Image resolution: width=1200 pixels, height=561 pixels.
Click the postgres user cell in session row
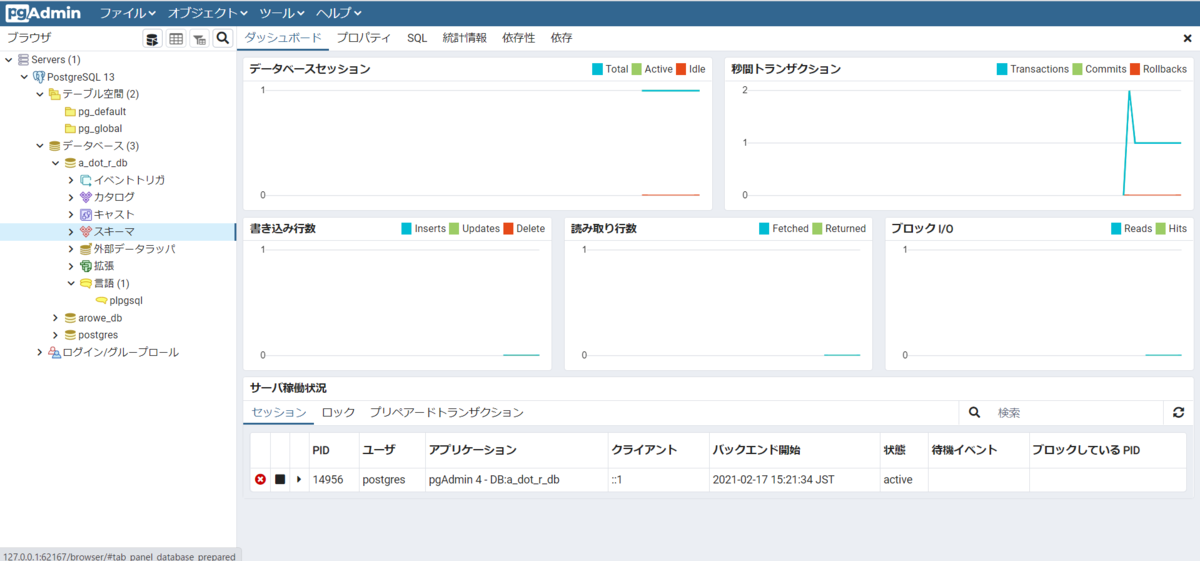384,480
